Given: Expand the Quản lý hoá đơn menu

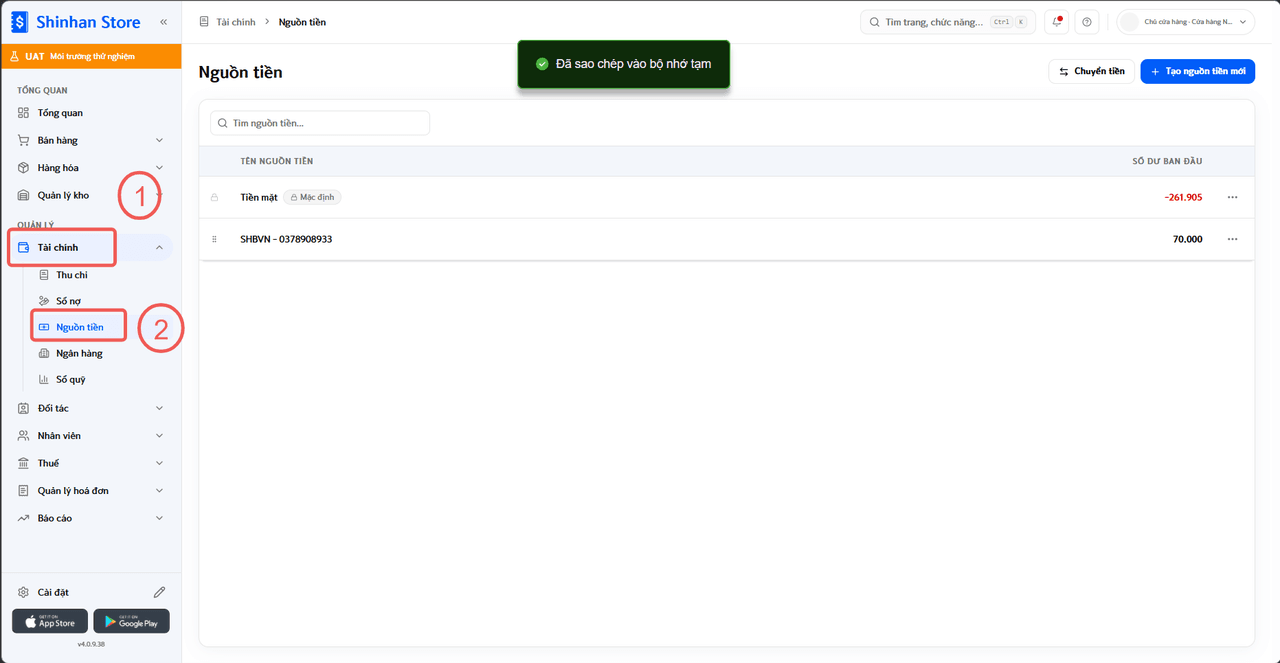Looking at the screenshot, I should [91, 491].
